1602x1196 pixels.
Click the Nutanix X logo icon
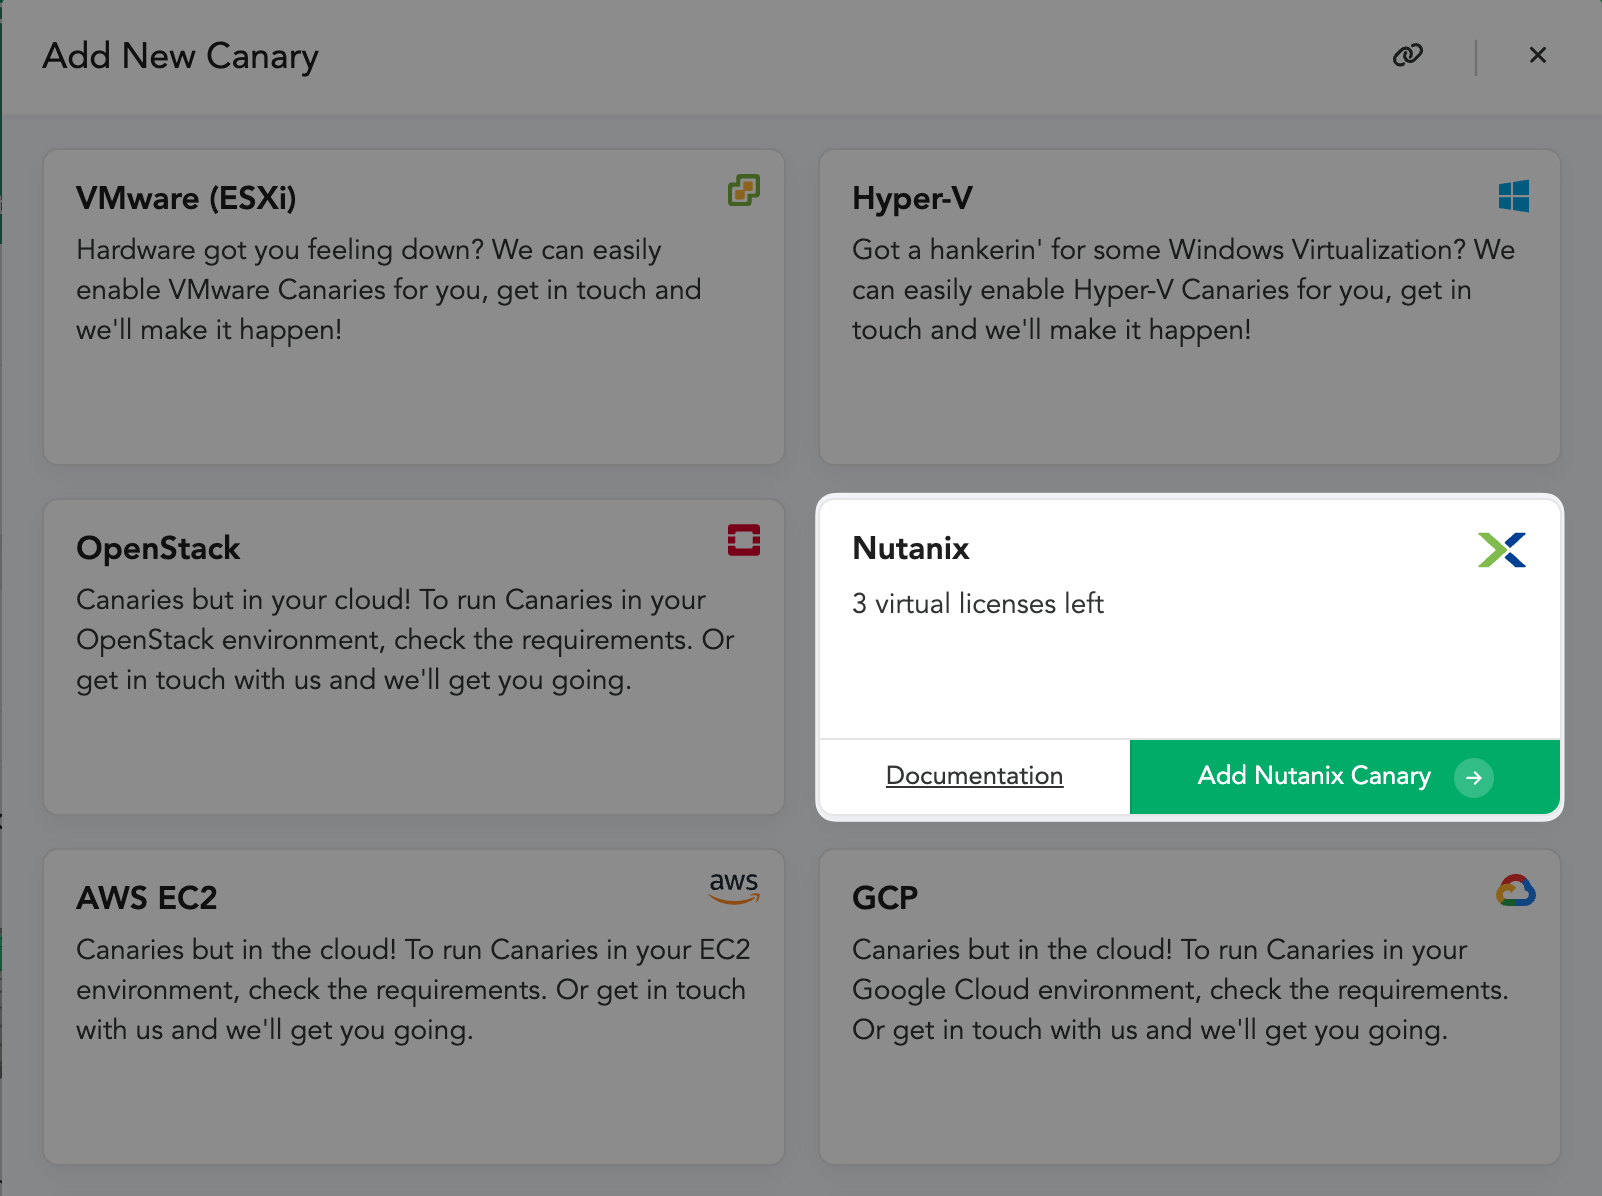click(x=1501, y=549)
